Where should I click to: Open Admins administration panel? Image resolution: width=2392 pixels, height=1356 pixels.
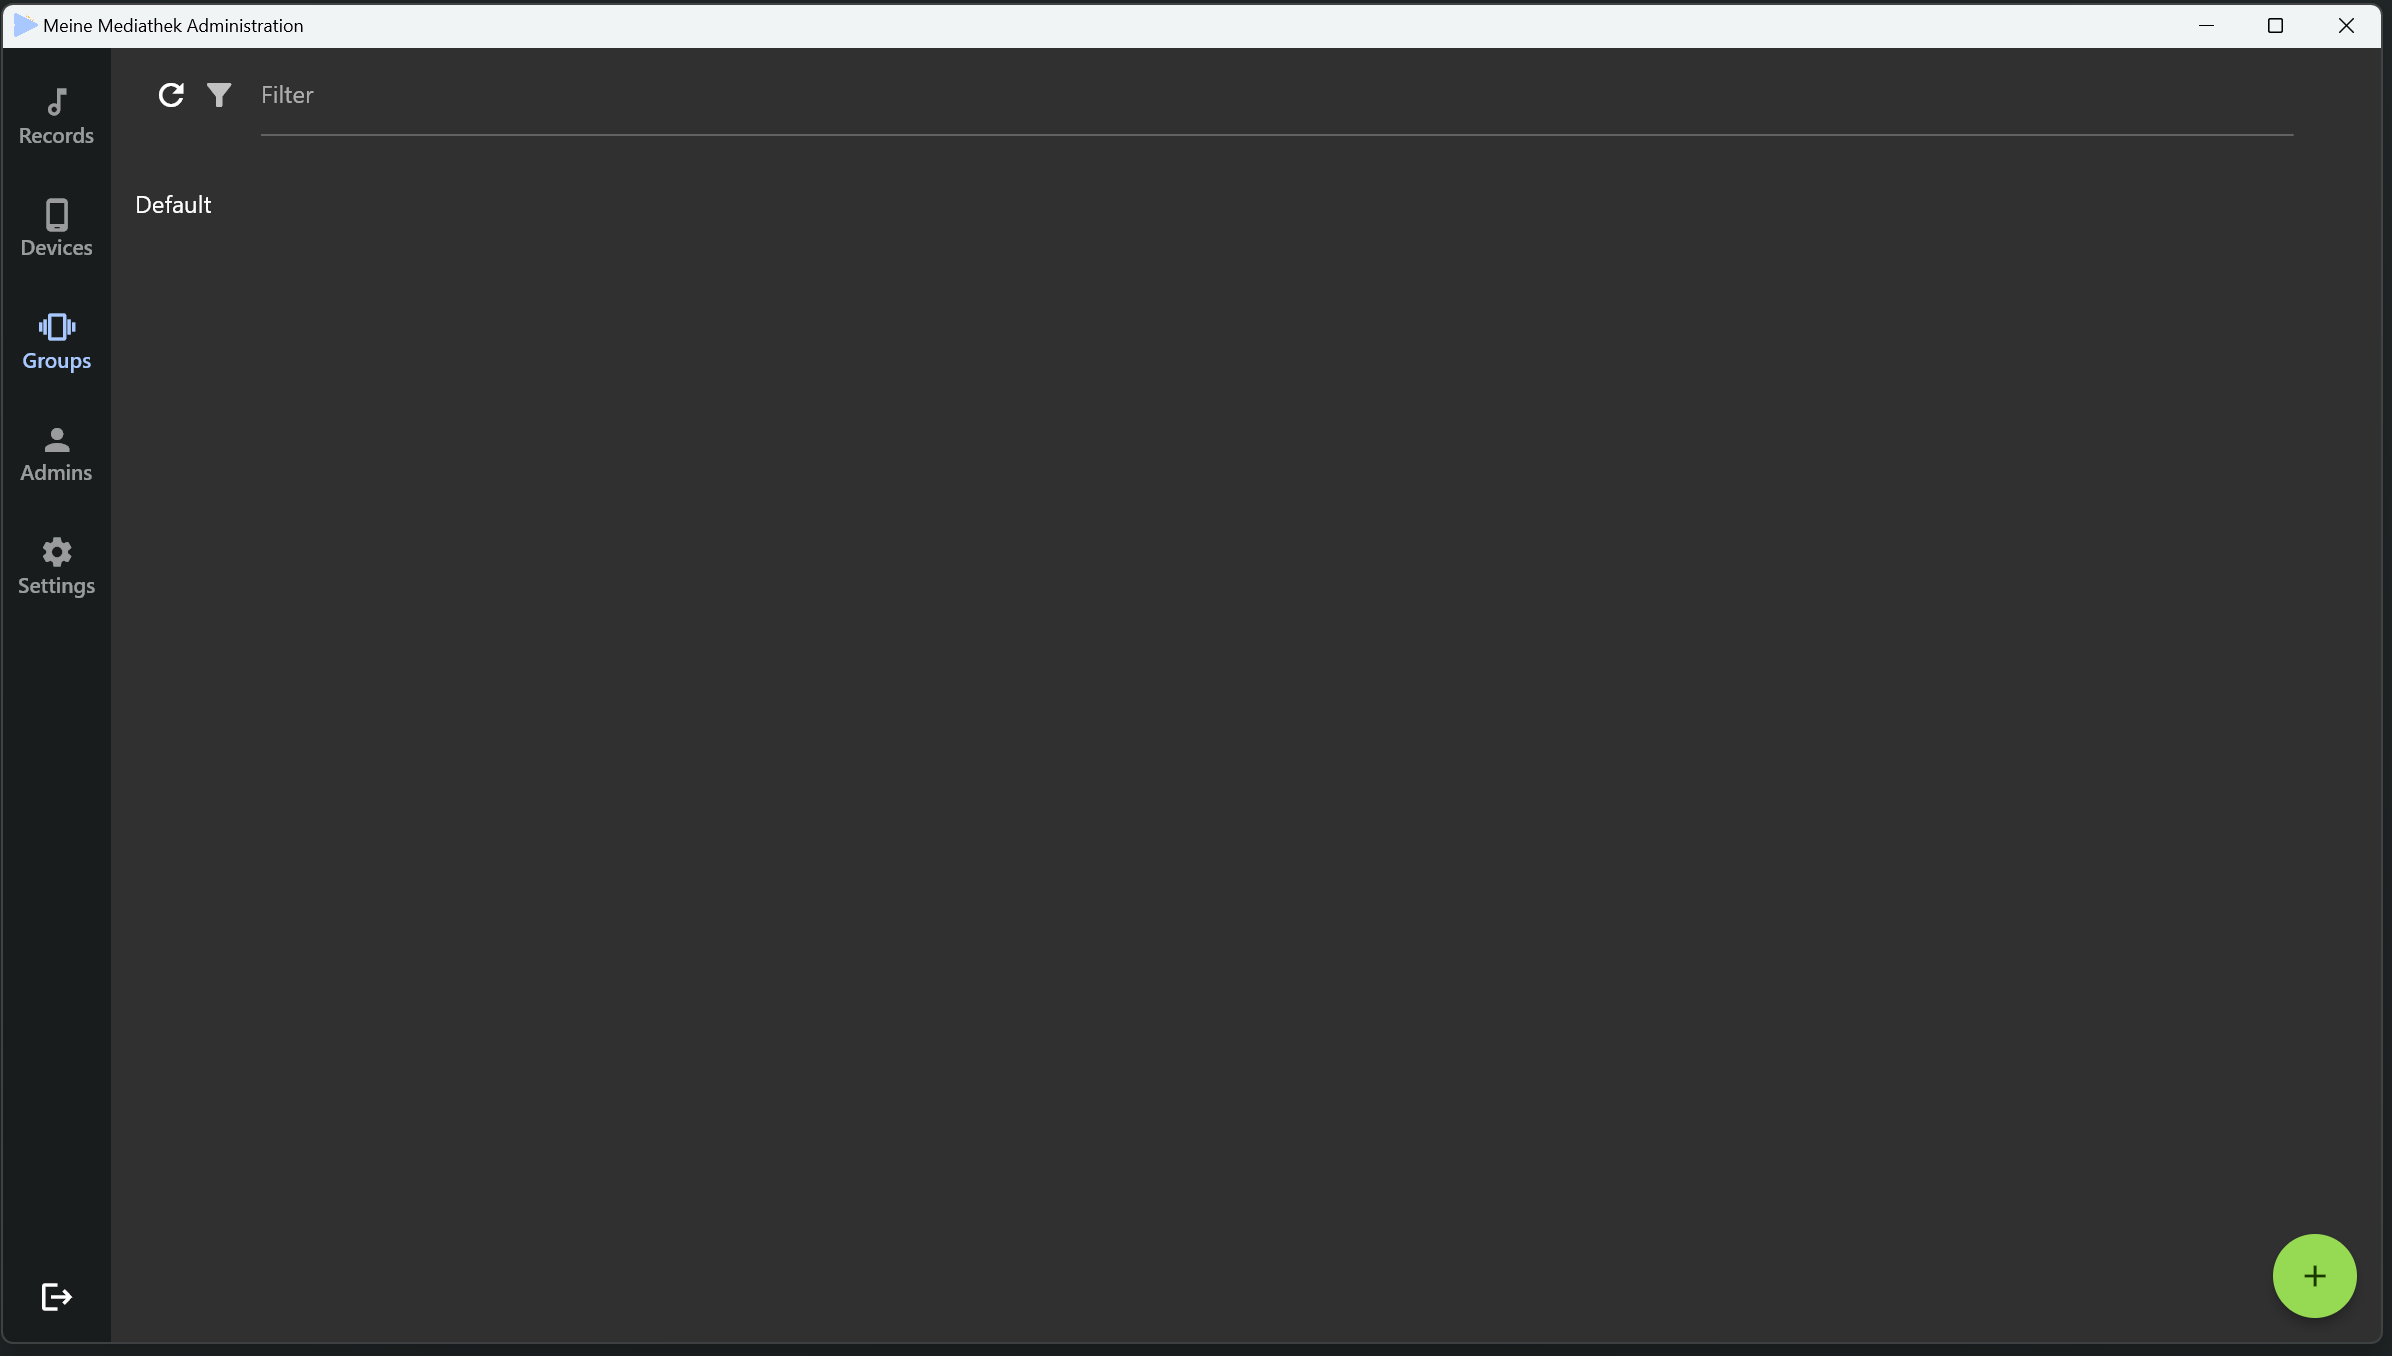pyautogui.click(x=56, y=452)
